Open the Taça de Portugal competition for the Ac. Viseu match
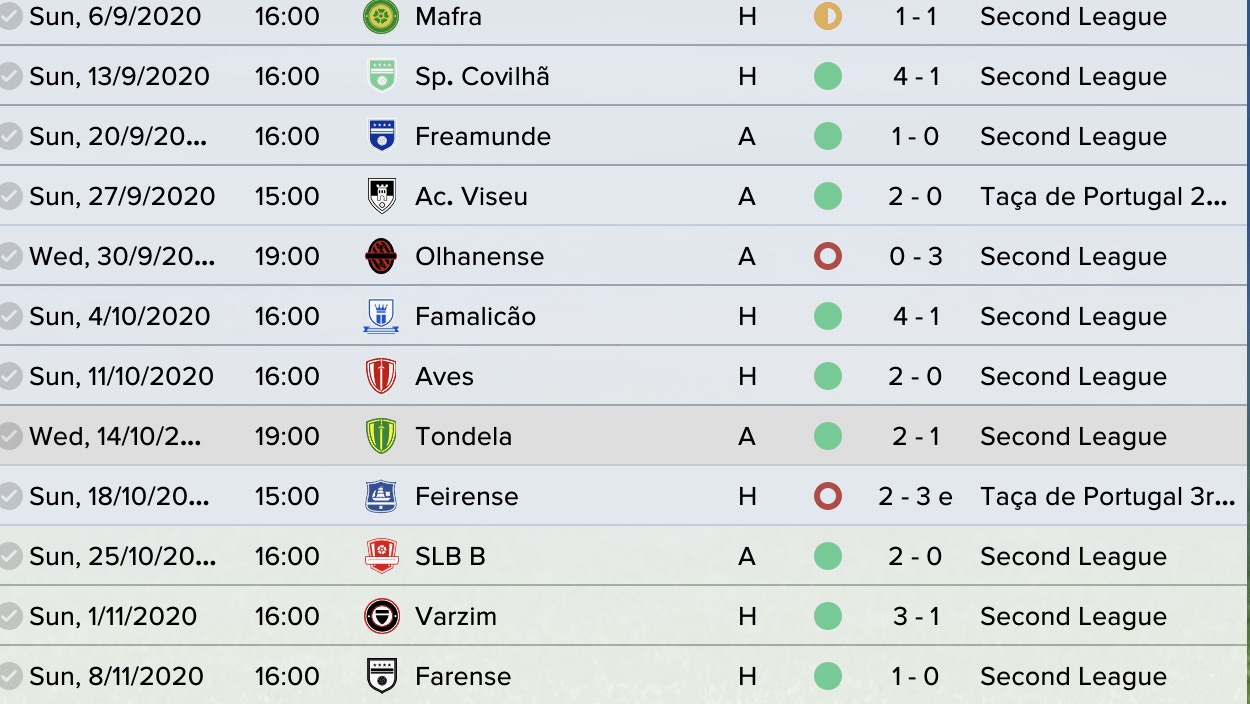The width and height of the screenshot is (1250, 704). (1104, 197)
